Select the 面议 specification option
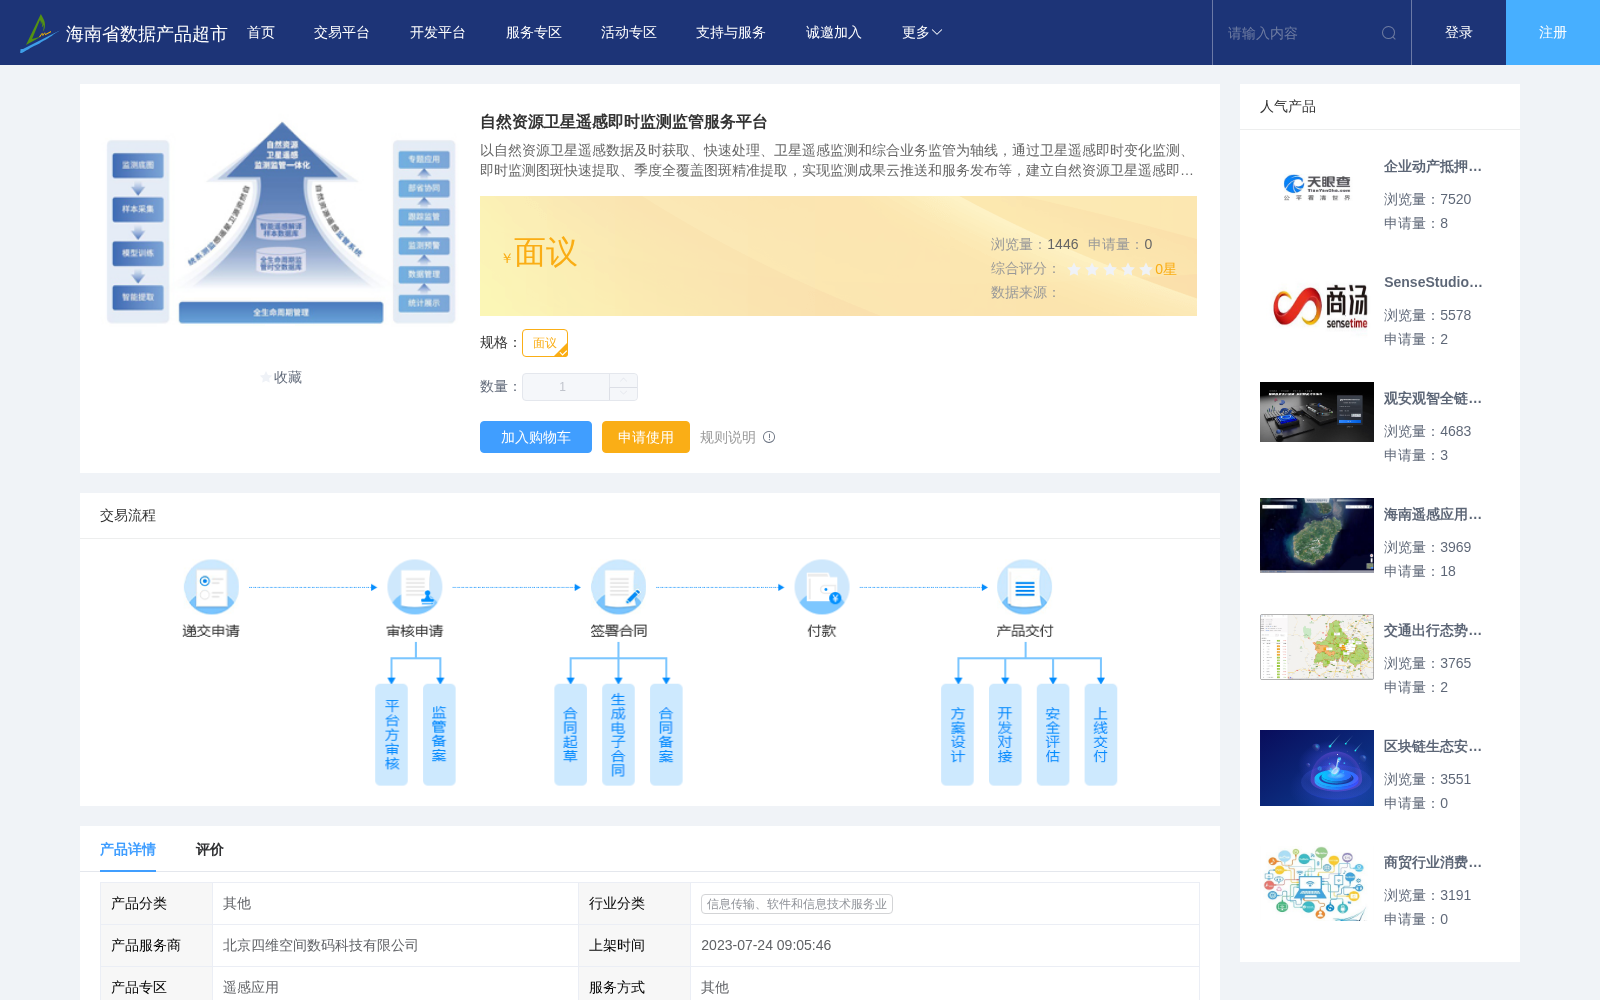The height and width of the screenshot is (1000, 1600). (x=545, y=343)
